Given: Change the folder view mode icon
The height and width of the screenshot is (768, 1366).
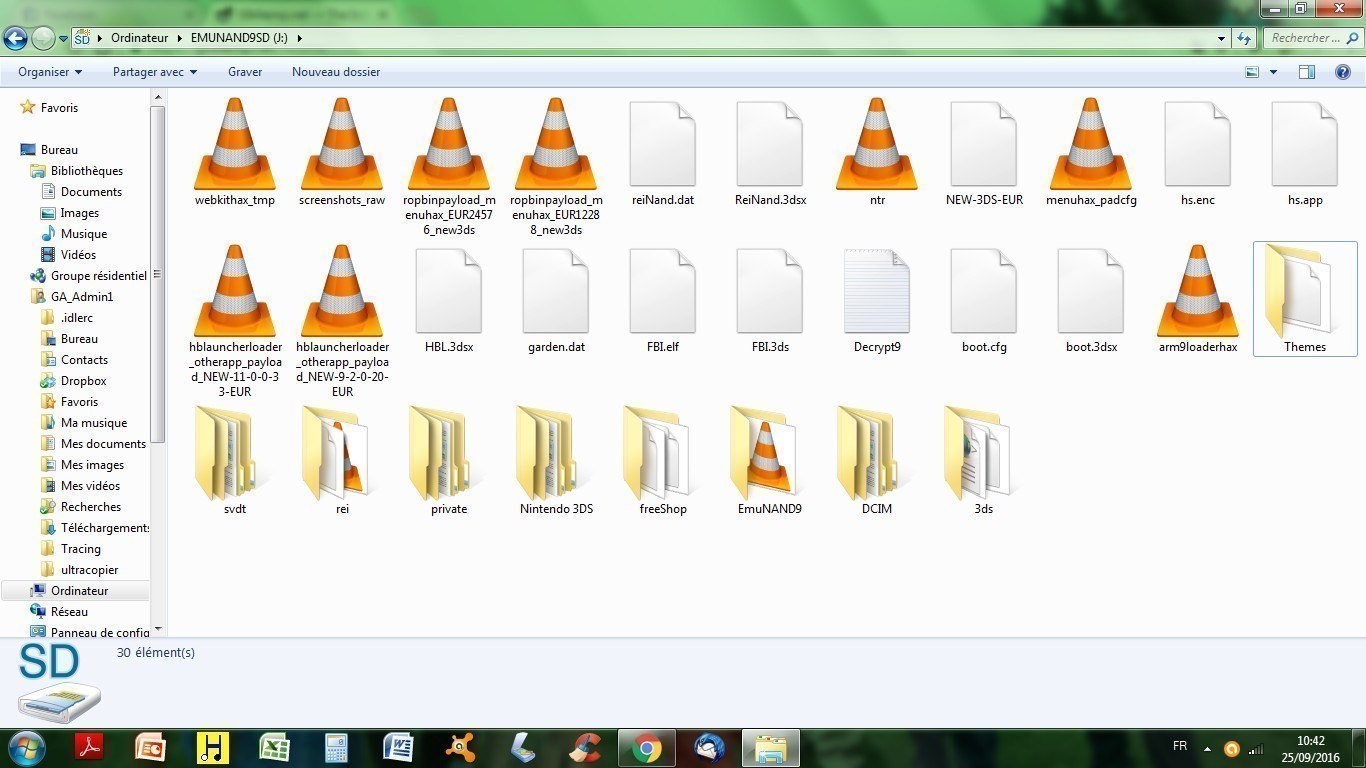Looking at the screenshot, I should pos(1252,72).
